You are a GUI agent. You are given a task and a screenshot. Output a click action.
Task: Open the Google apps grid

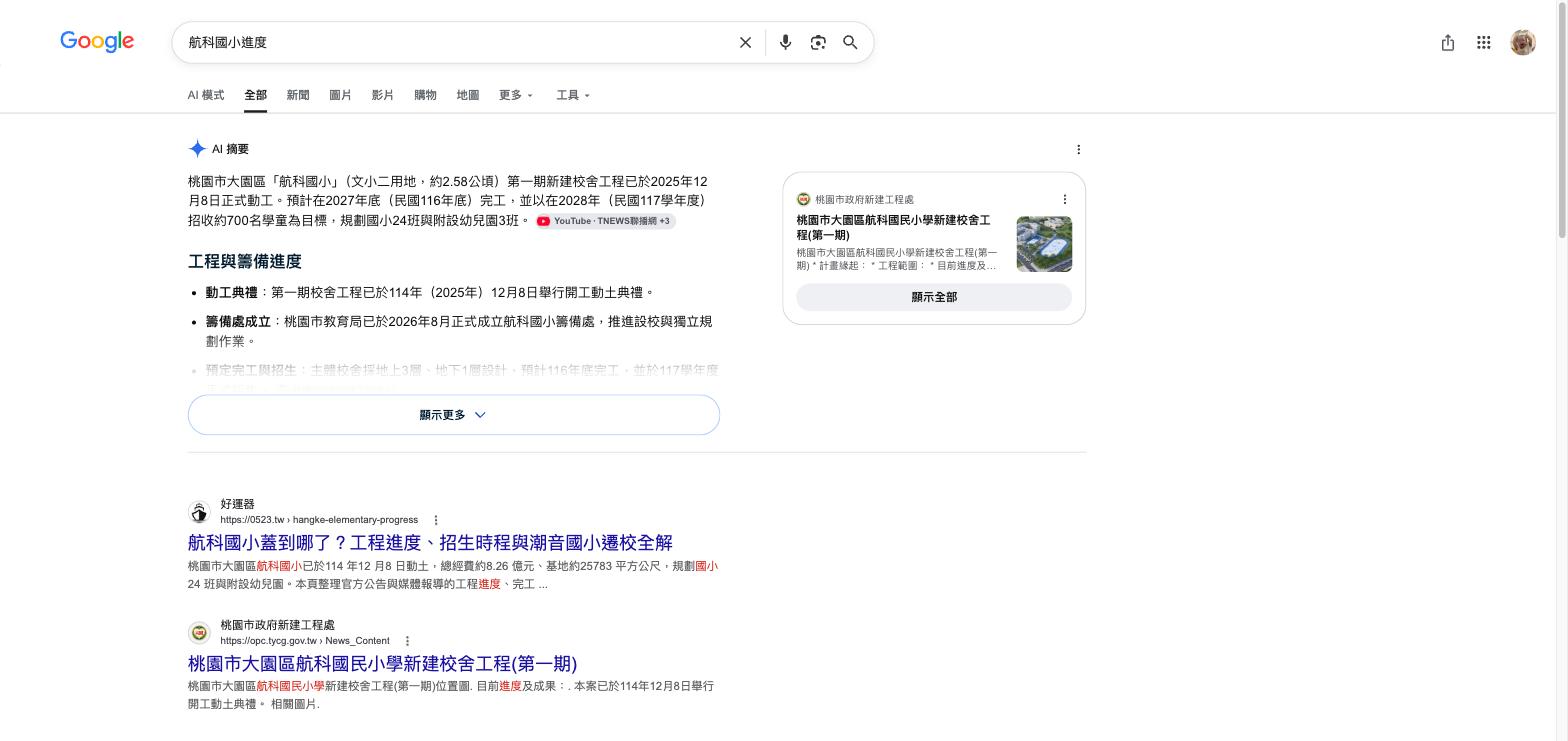(x=1484, y=42)
